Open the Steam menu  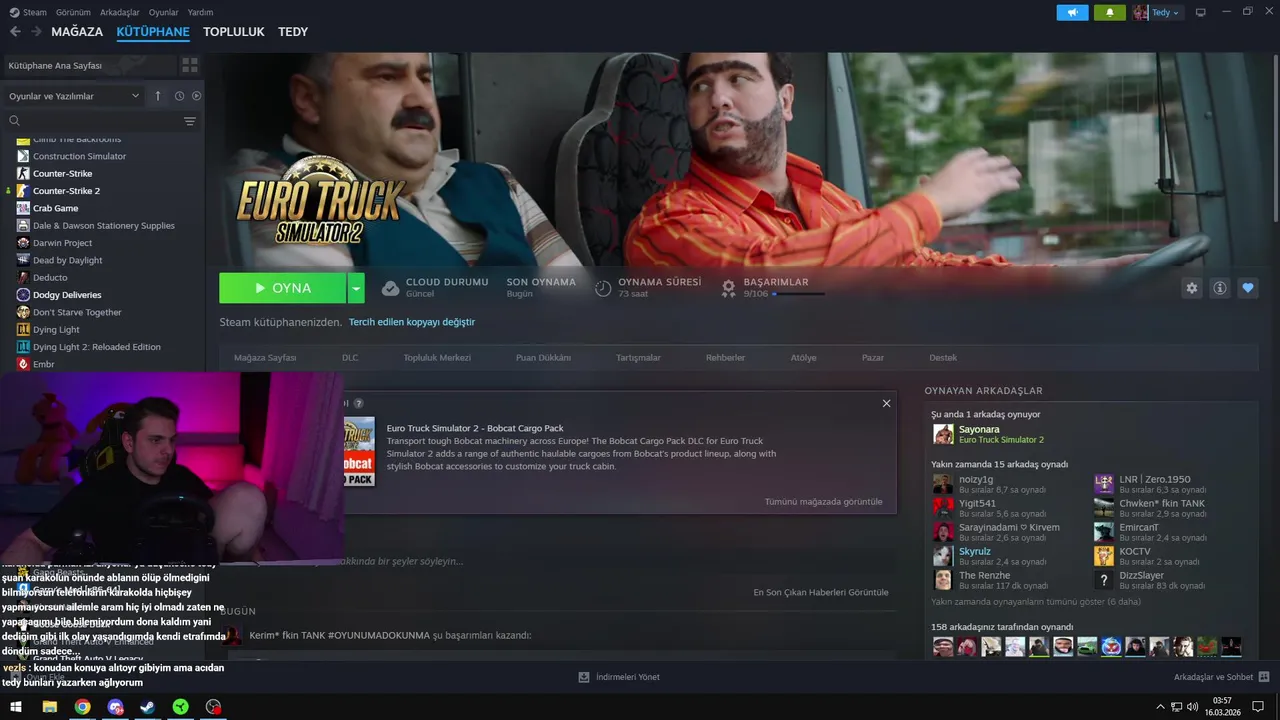[34, 12]
